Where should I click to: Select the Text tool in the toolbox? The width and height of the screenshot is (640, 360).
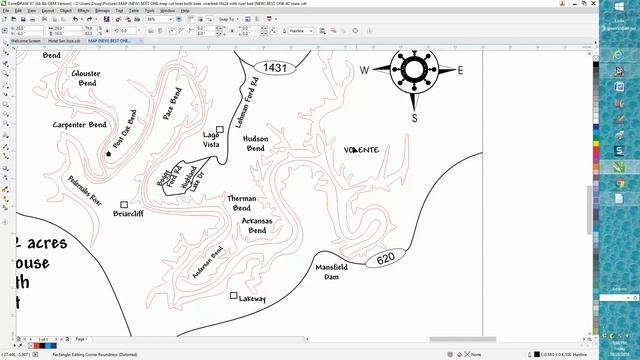5,135
